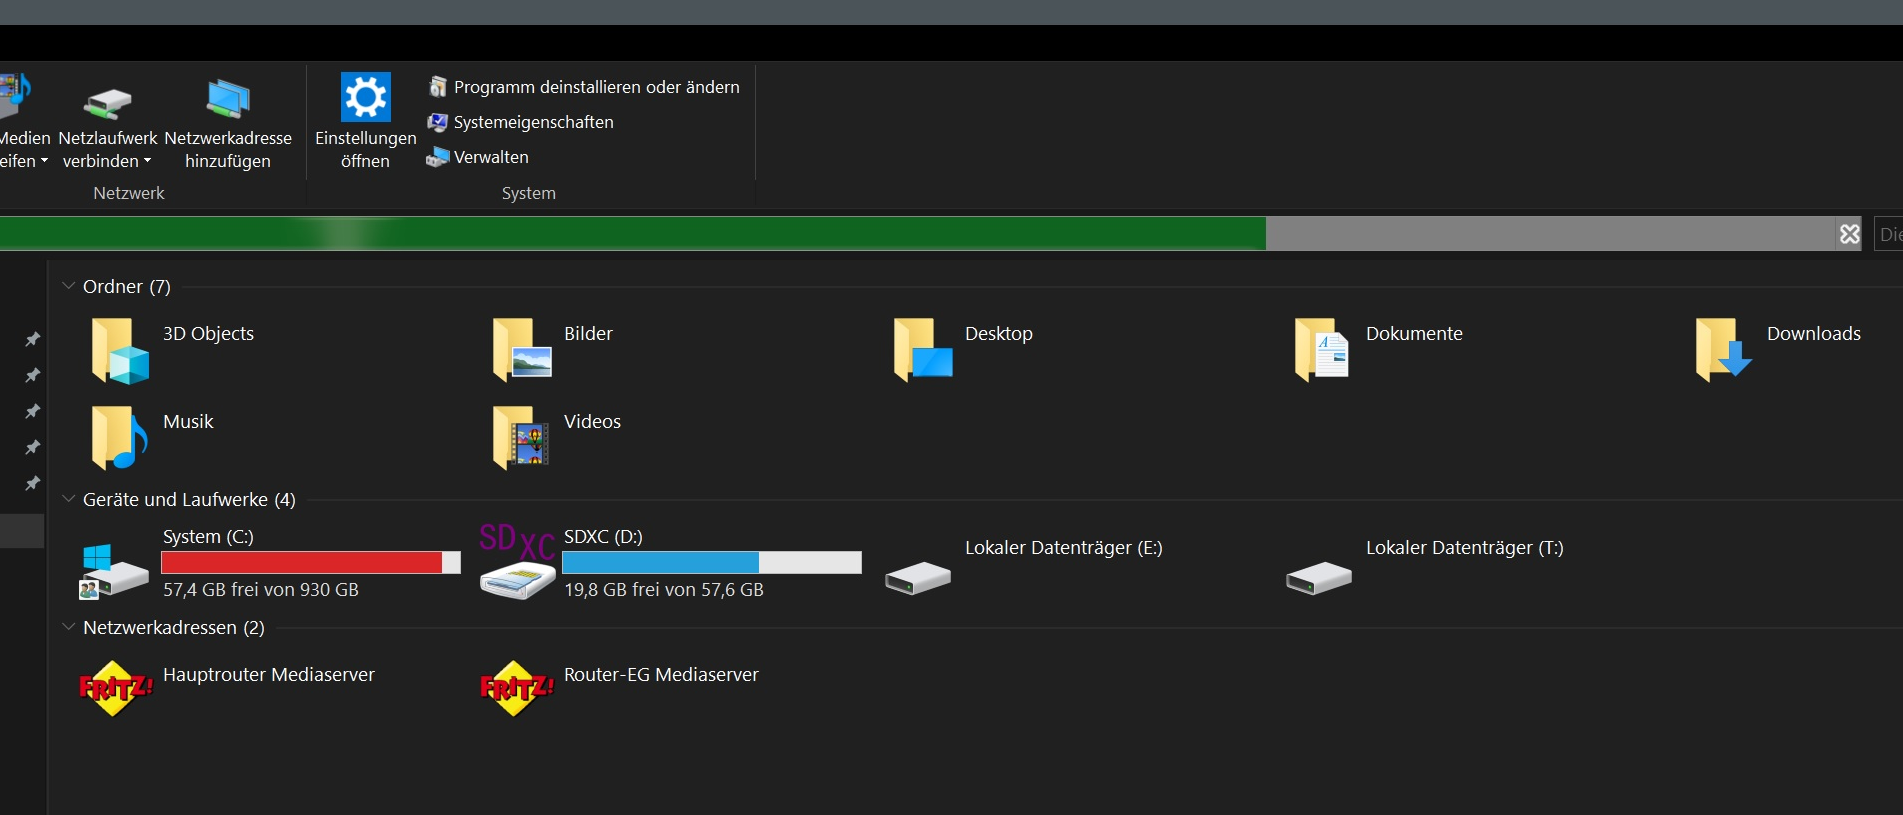This screenshot has height=815, width=1903.
Task: Click the SDXC (D:) blue usage bar
Action: [x=712, y=562]
